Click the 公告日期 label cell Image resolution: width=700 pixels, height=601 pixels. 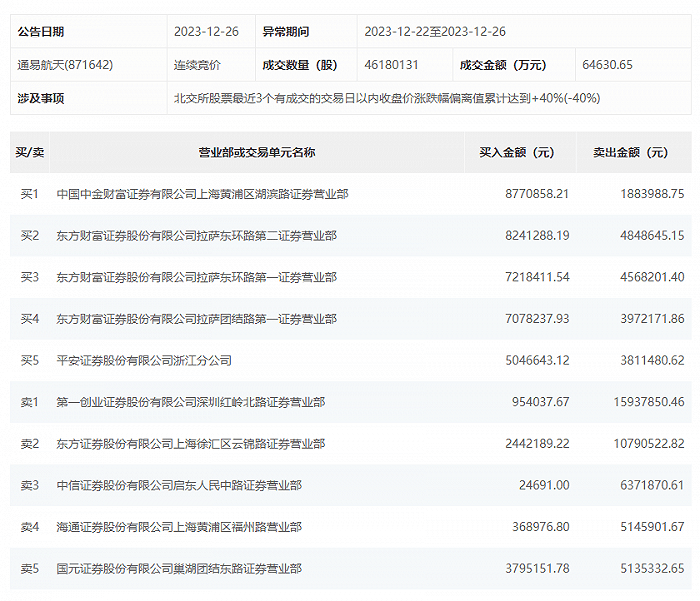click(89, 31)
